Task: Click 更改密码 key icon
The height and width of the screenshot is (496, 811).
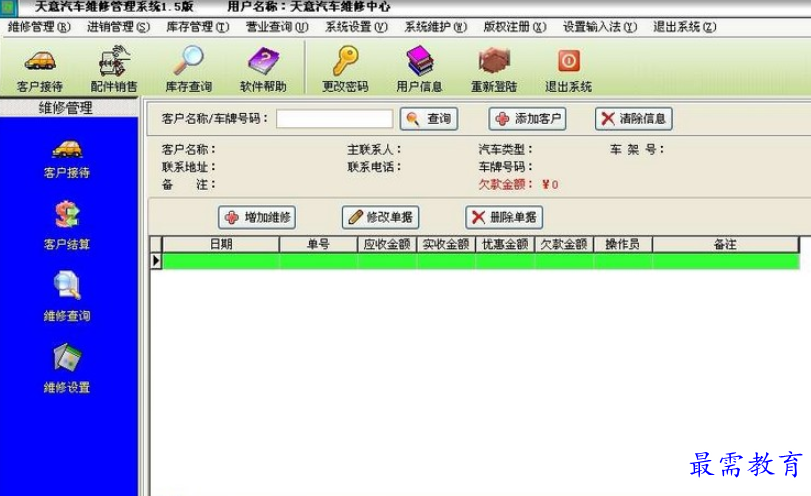Action: tap(346, 70)
